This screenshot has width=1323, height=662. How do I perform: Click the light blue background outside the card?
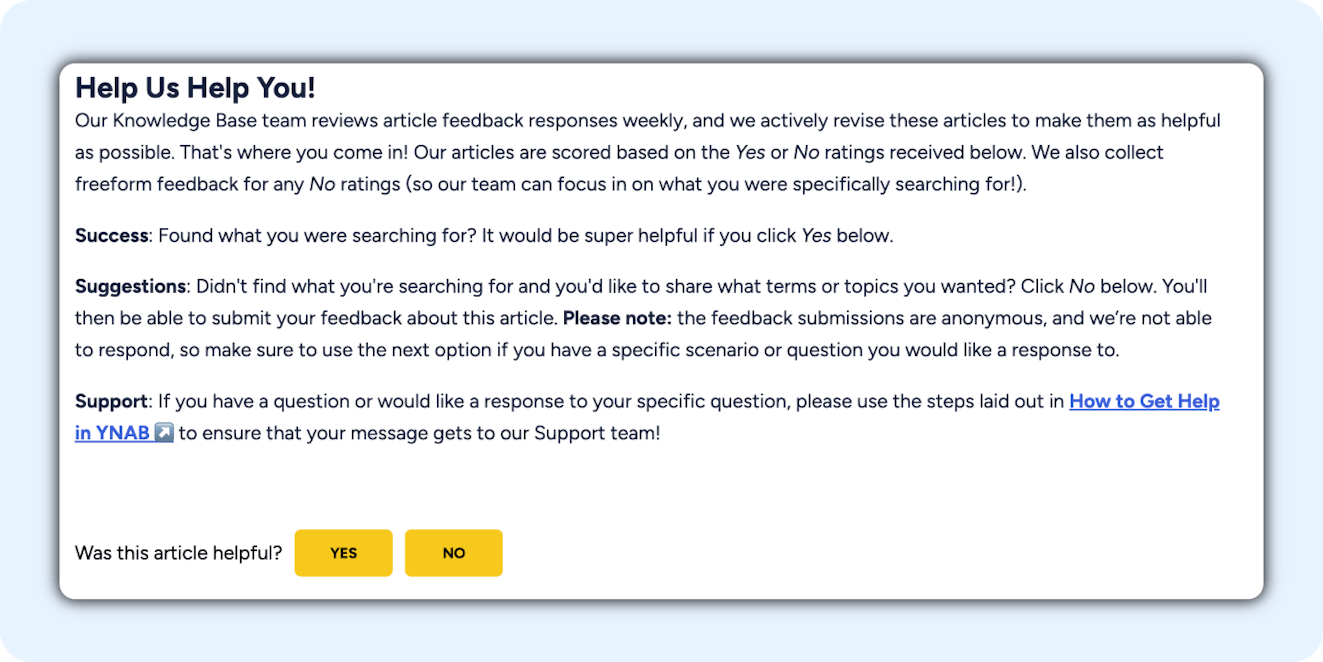[660, 632]
